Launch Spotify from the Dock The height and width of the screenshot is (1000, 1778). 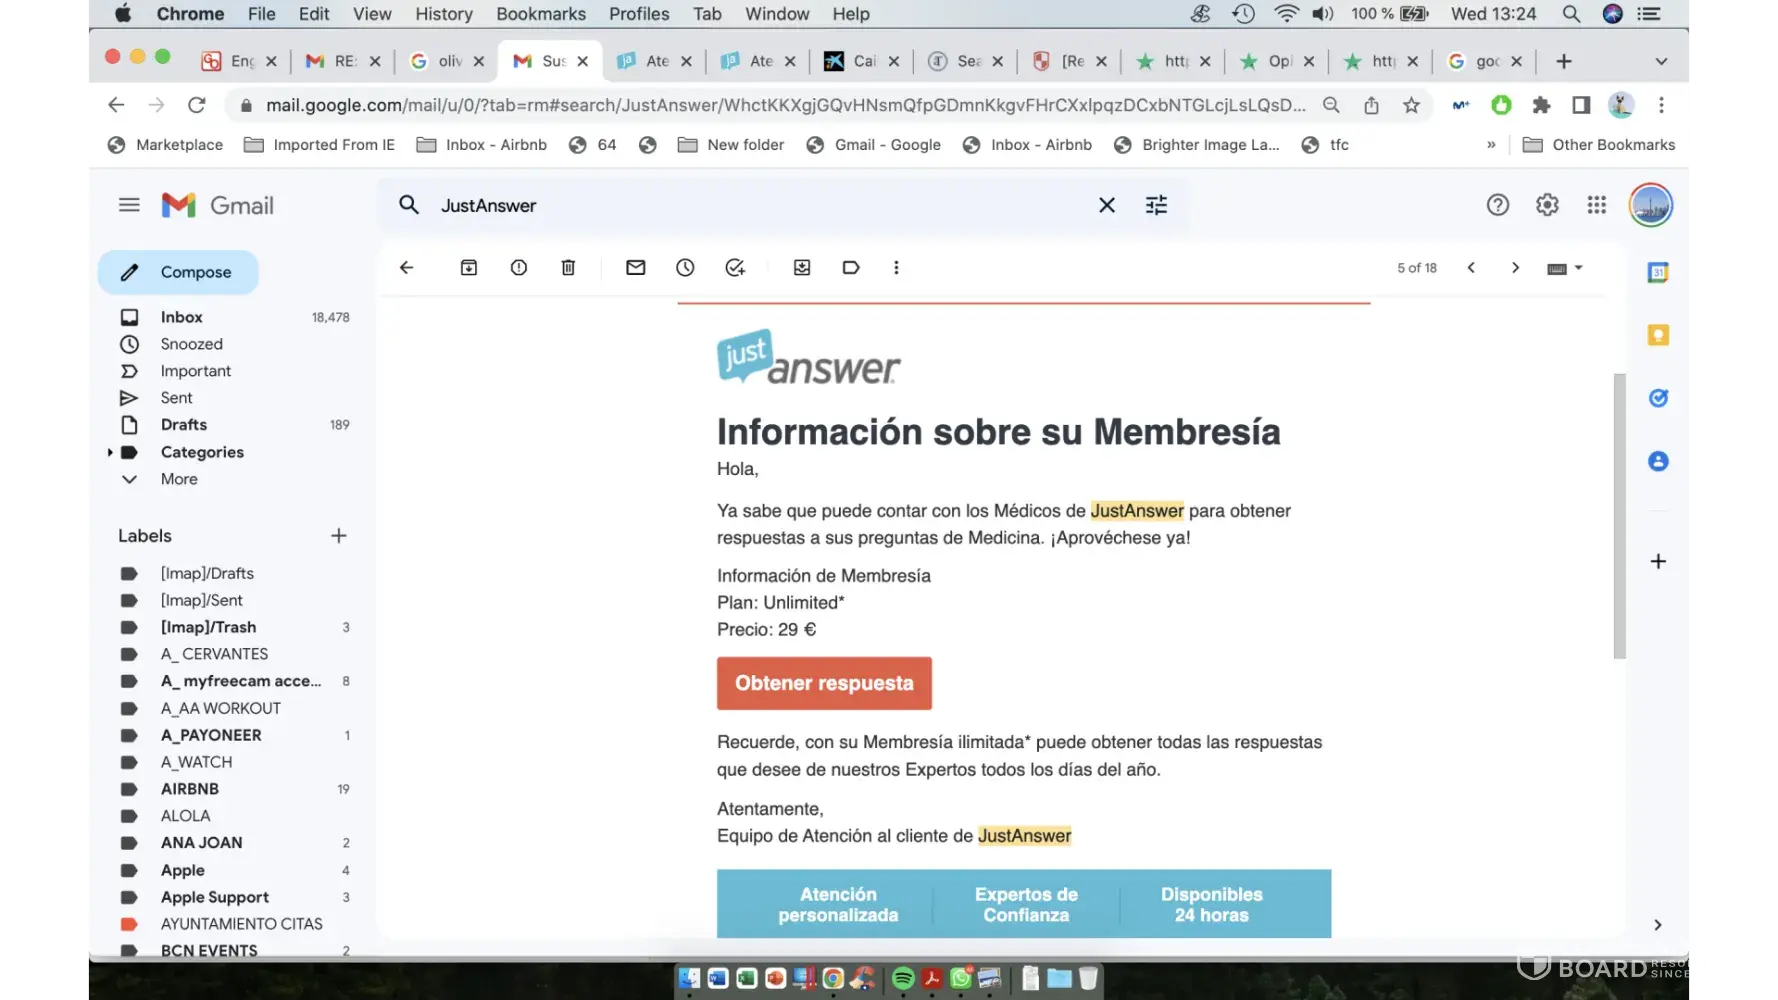coord(903,978)
